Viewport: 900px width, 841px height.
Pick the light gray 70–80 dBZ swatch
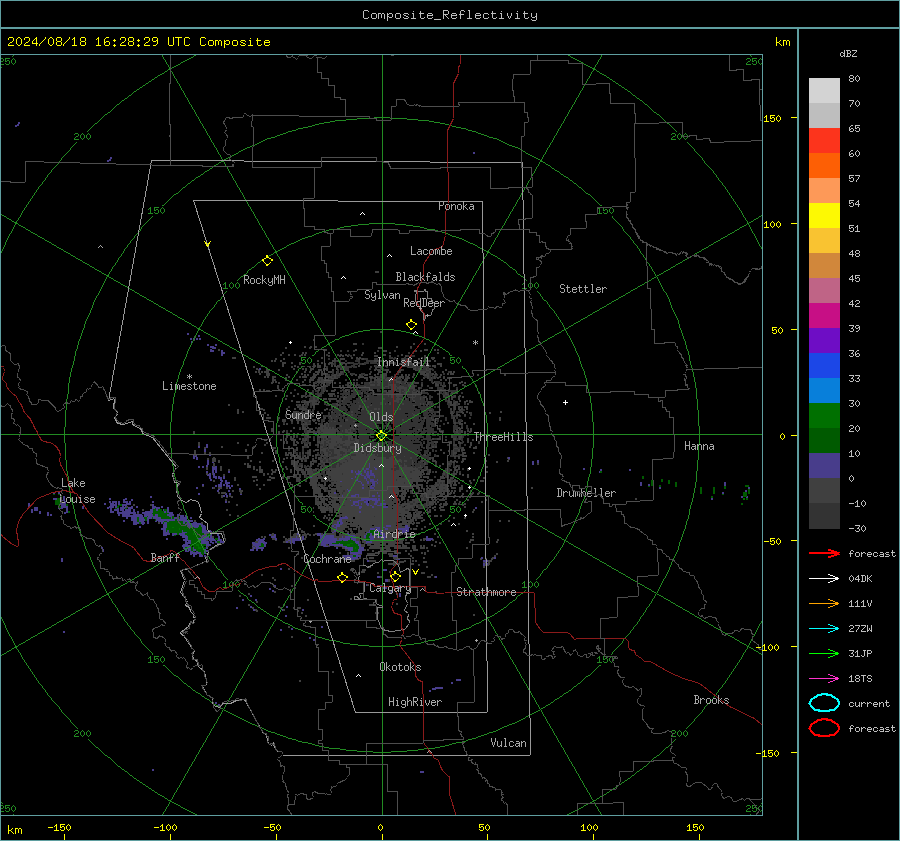pyautogui.click(x=824, y=91)
